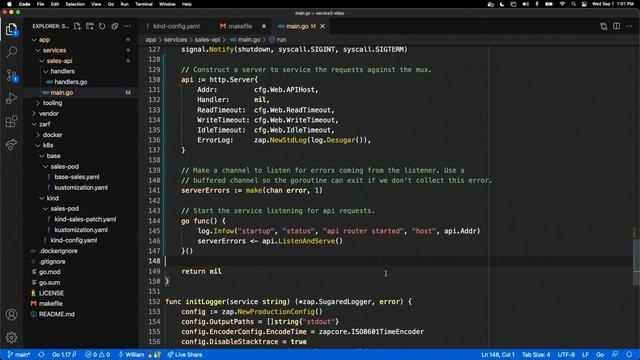Click Ln 148, Col 1 position indicator
This screenshot has width=640, height=360.
(498, 355)
